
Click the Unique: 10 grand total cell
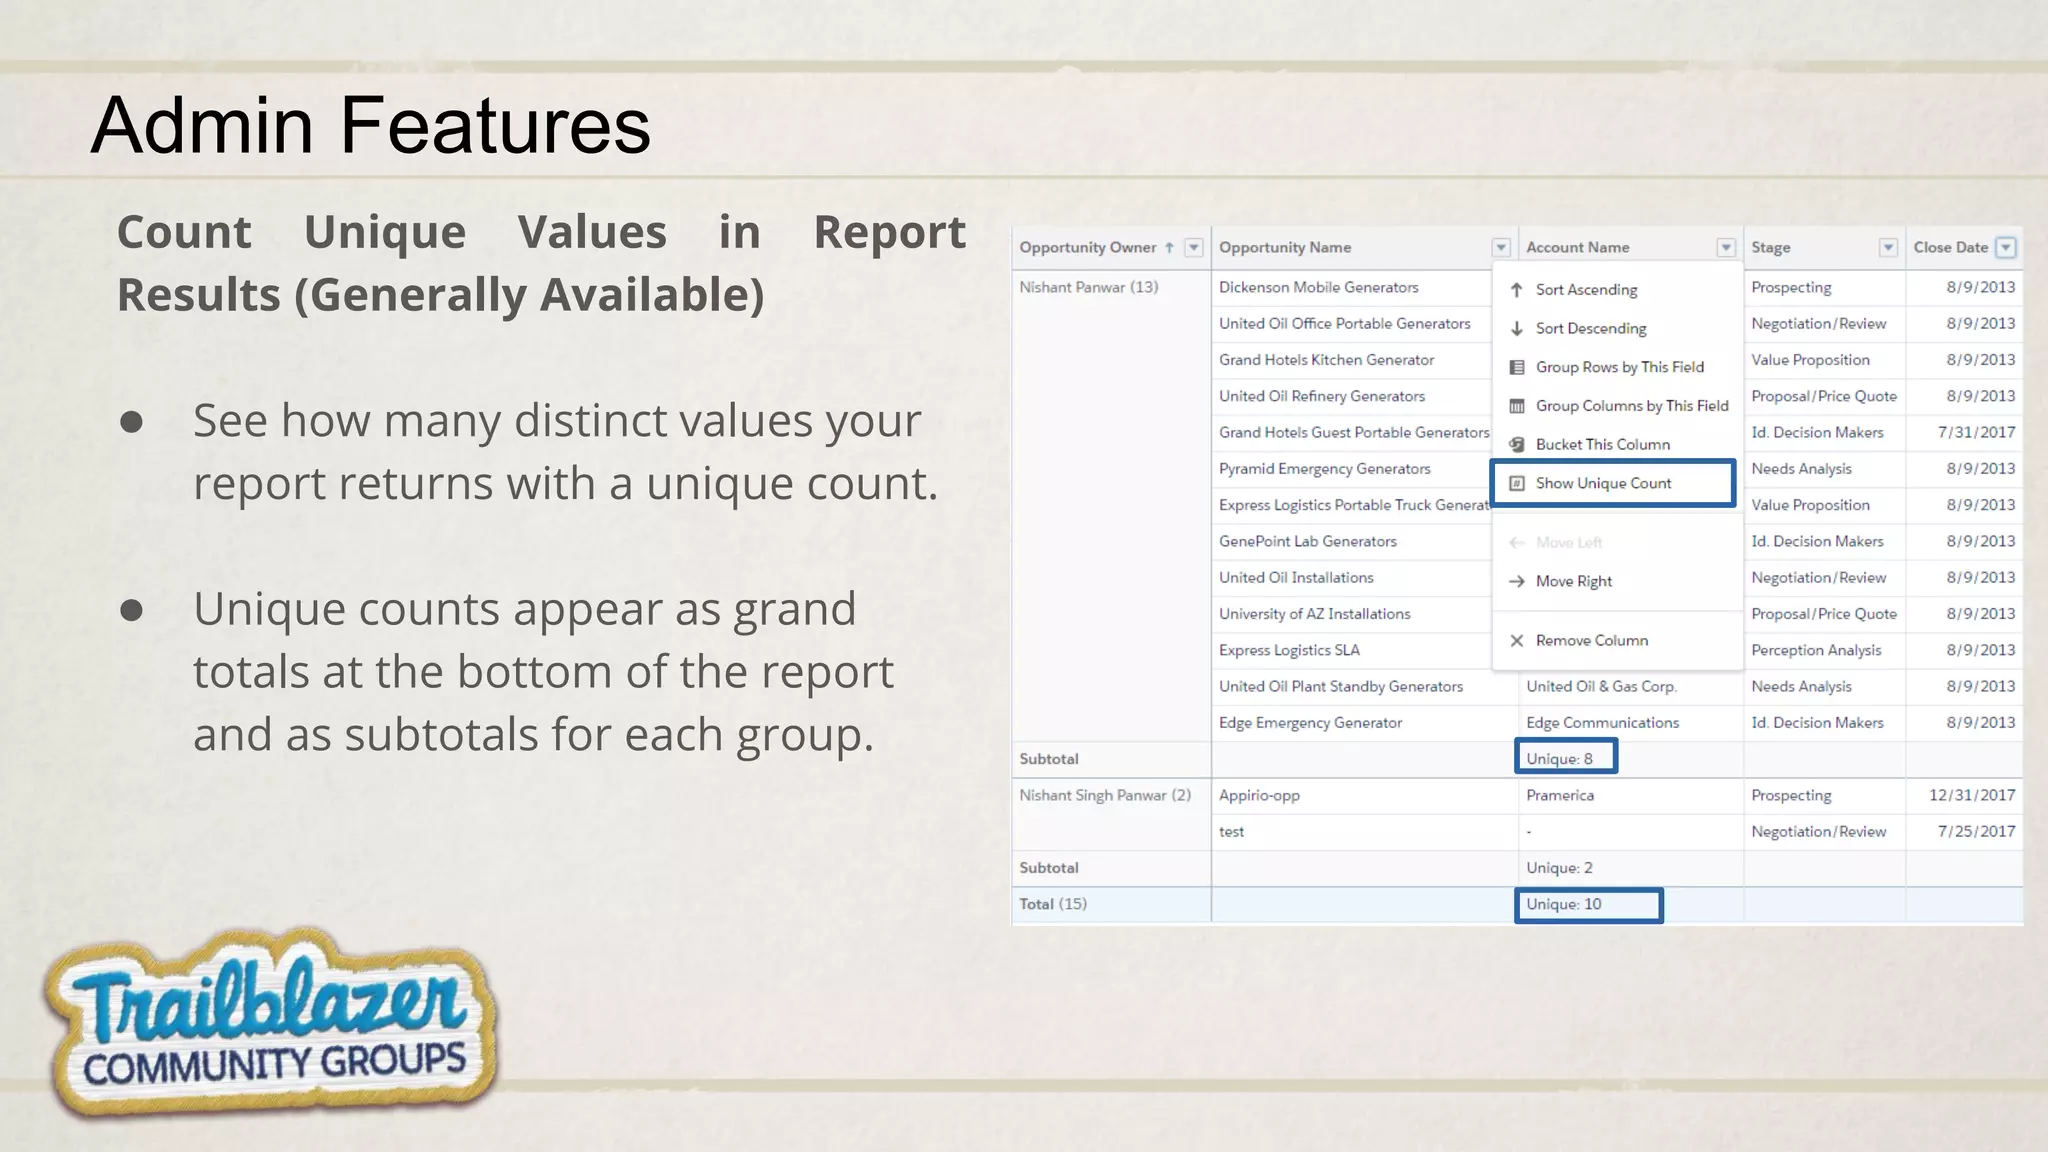tap(1588, 905)
